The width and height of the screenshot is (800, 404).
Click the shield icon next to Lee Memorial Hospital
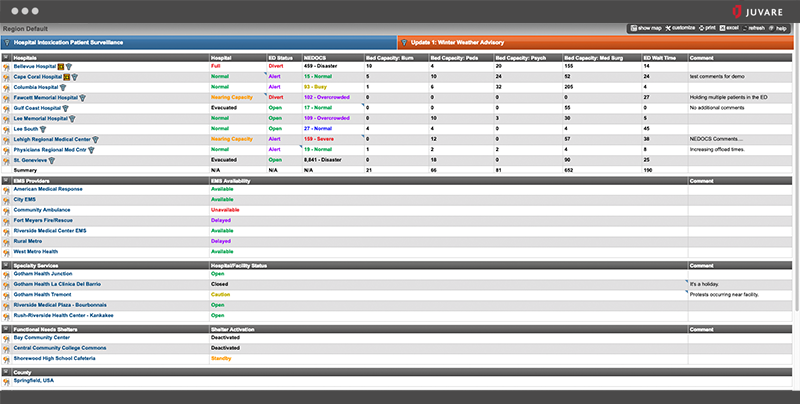coord(72,119)
